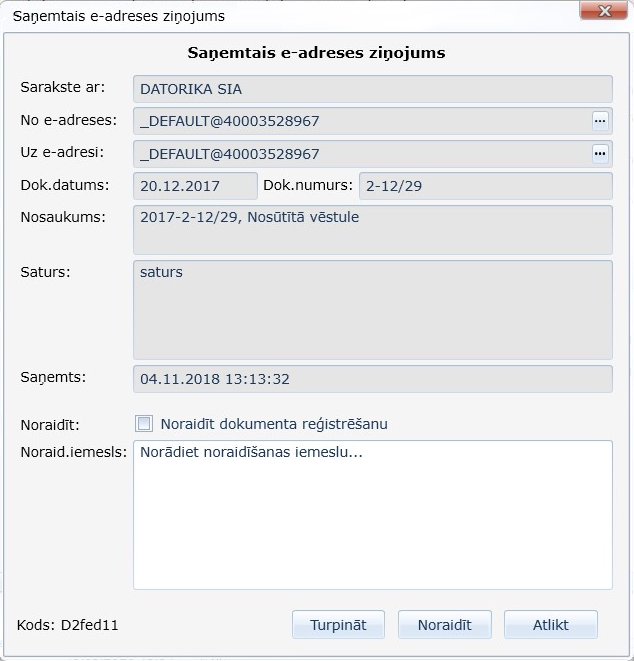Close the Saņemtais e-adreses ziņojums dialog
The image size is (634, 661).
click(x=604, y=12)
